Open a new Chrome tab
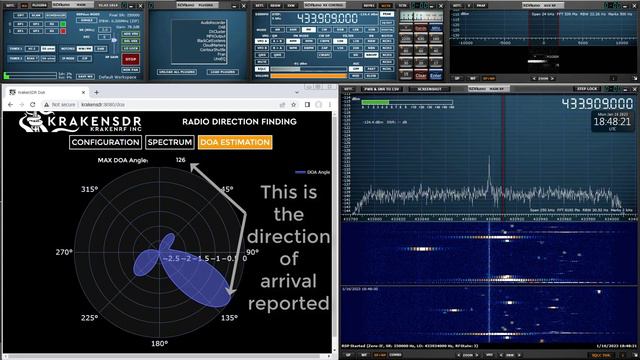 (96, 93)
